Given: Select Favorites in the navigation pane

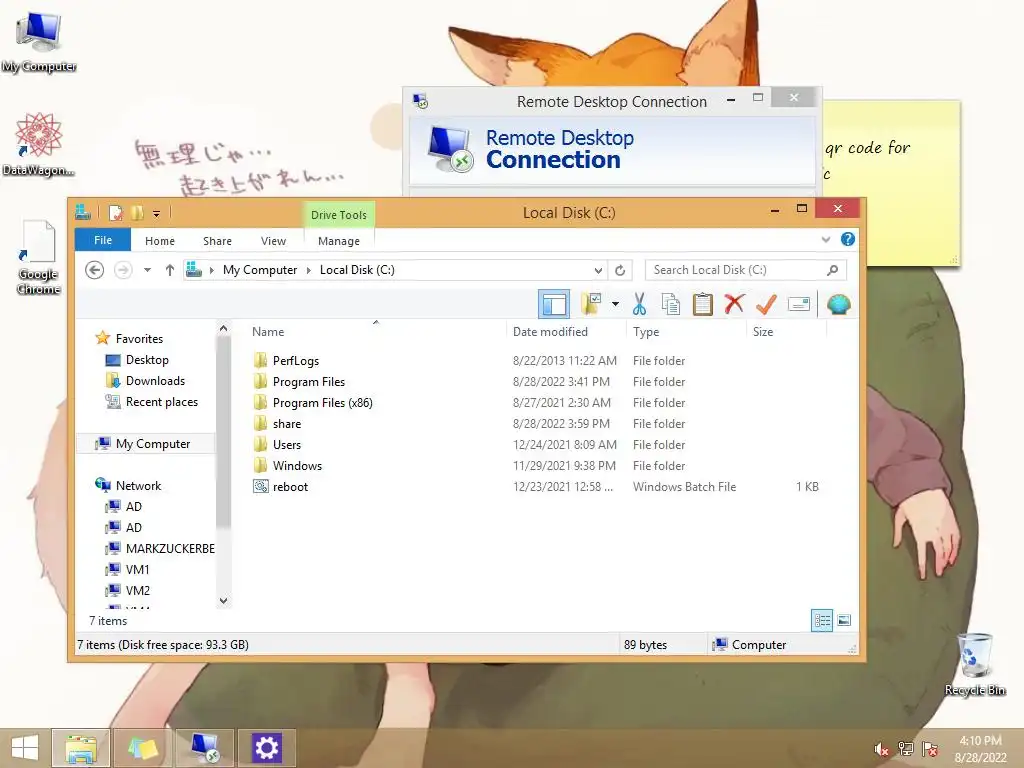Looking at the screenshot, I should pos(139,338).
